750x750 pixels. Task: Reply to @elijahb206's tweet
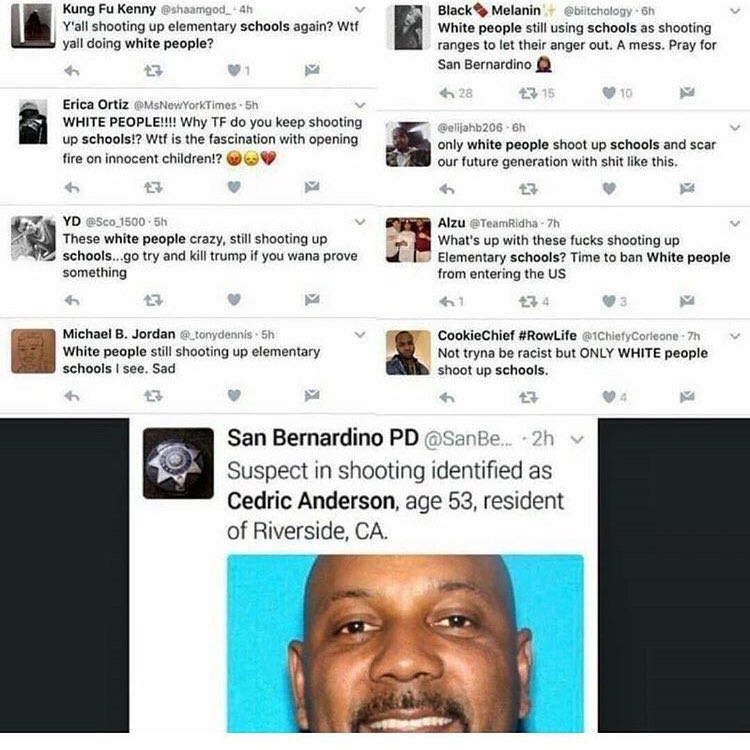(447, 189)
